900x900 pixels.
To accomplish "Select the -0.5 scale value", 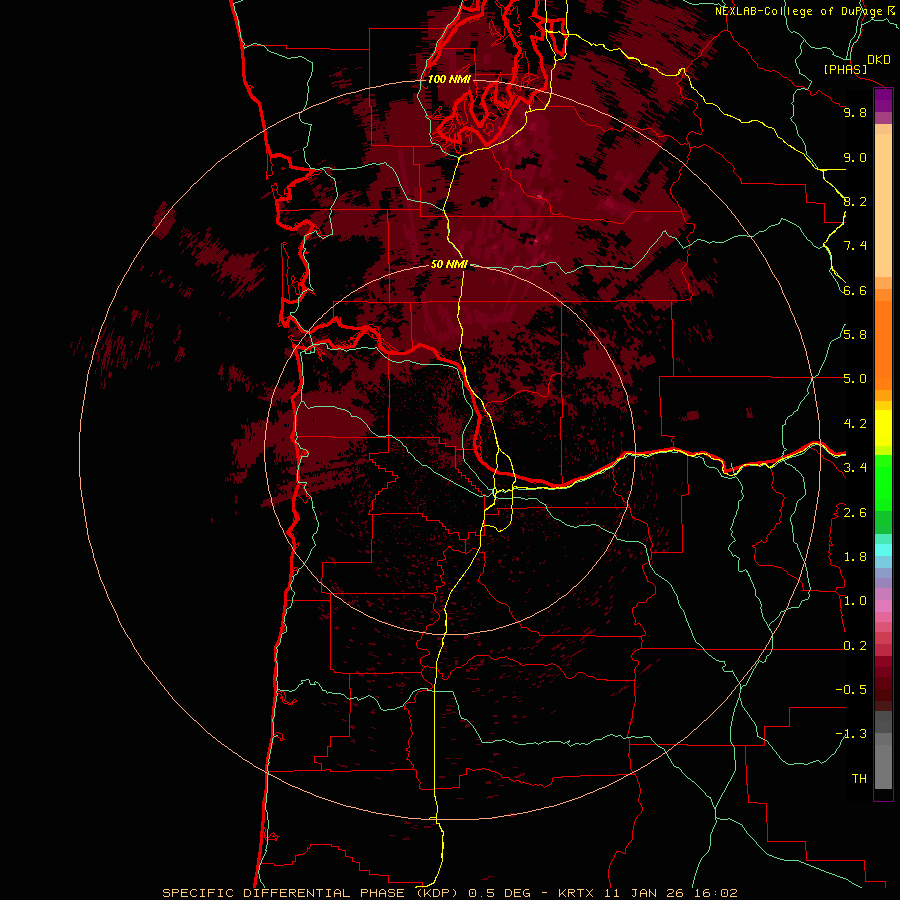I will coord(851,690).
